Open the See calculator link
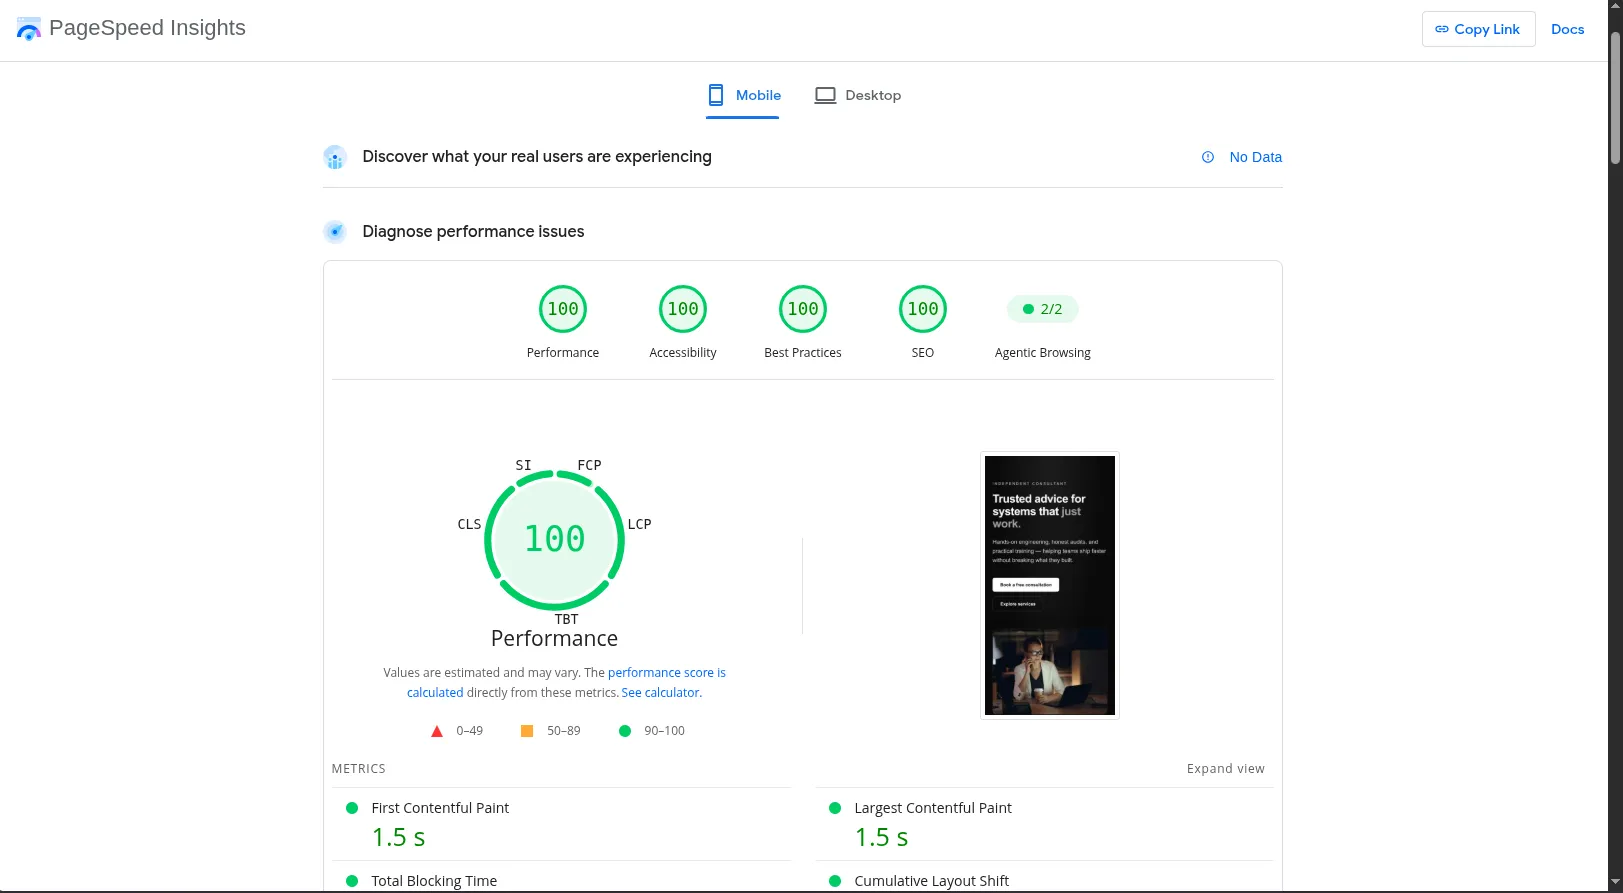The height and width of the screenshot is (893, 1623). [660, 693]
